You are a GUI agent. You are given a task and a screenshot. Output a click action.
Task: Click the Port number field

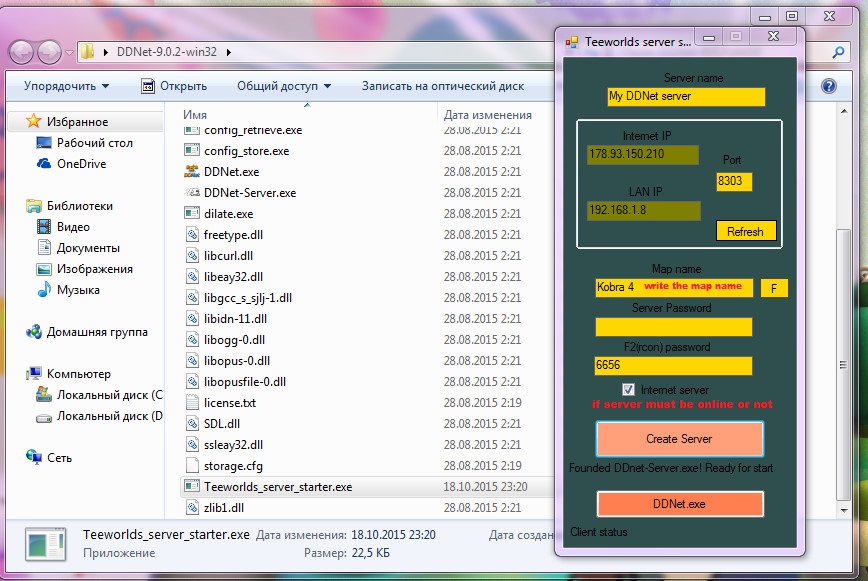click(734, 181)
